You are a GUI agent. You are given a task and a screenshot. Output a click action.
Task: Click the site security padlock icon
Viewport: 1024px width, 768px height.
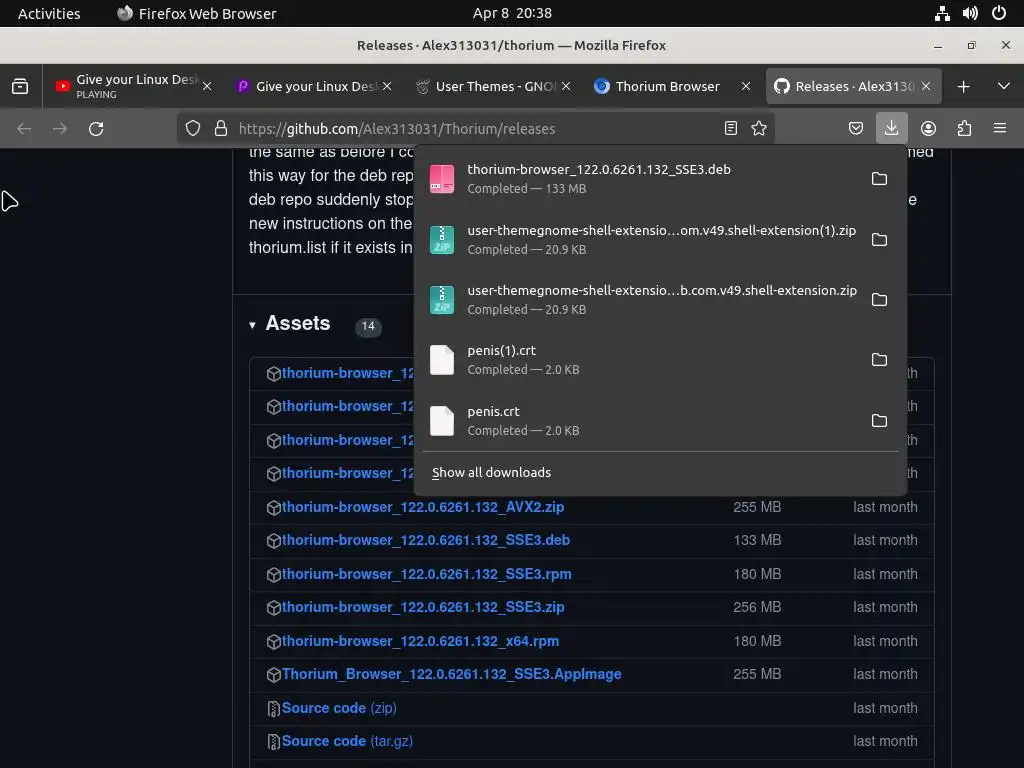[x=221, y=128]
